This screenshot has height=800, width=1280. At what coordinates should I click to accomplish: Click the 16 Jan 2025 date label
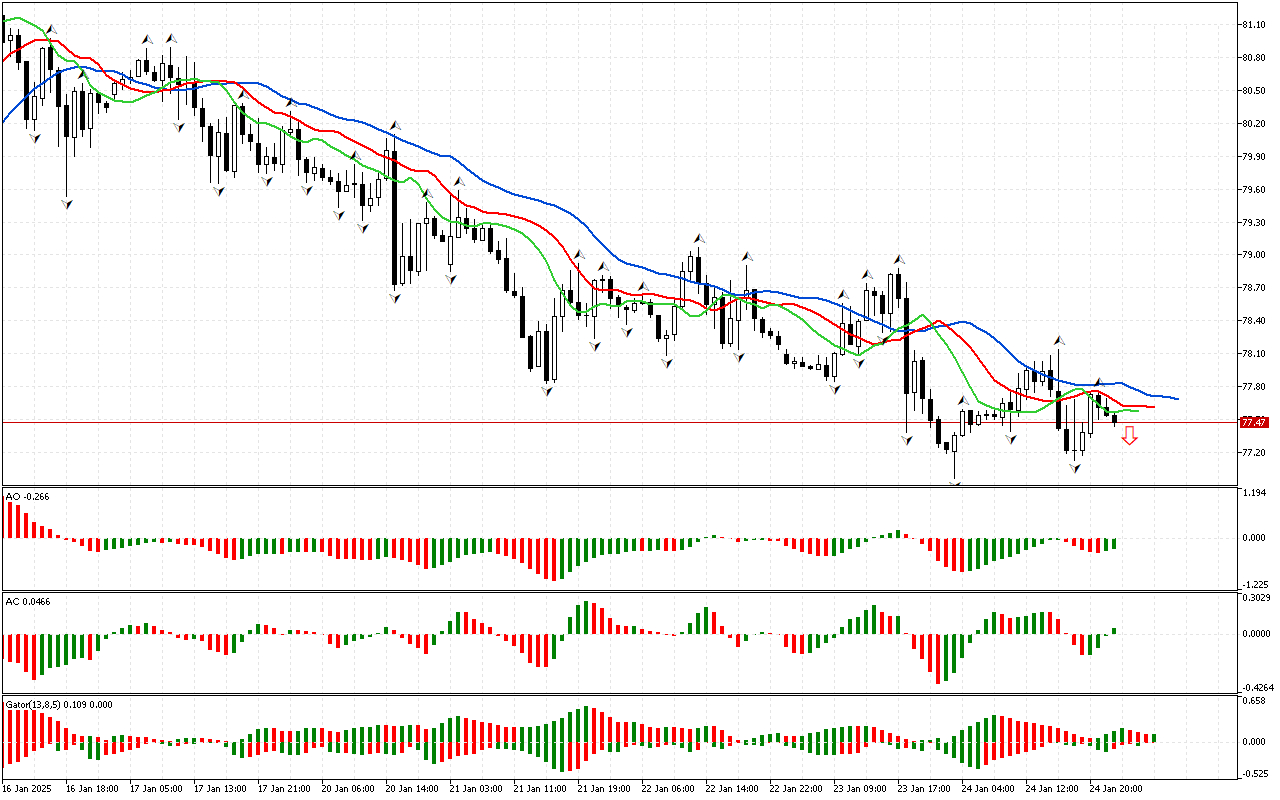[x=28, y=789]
